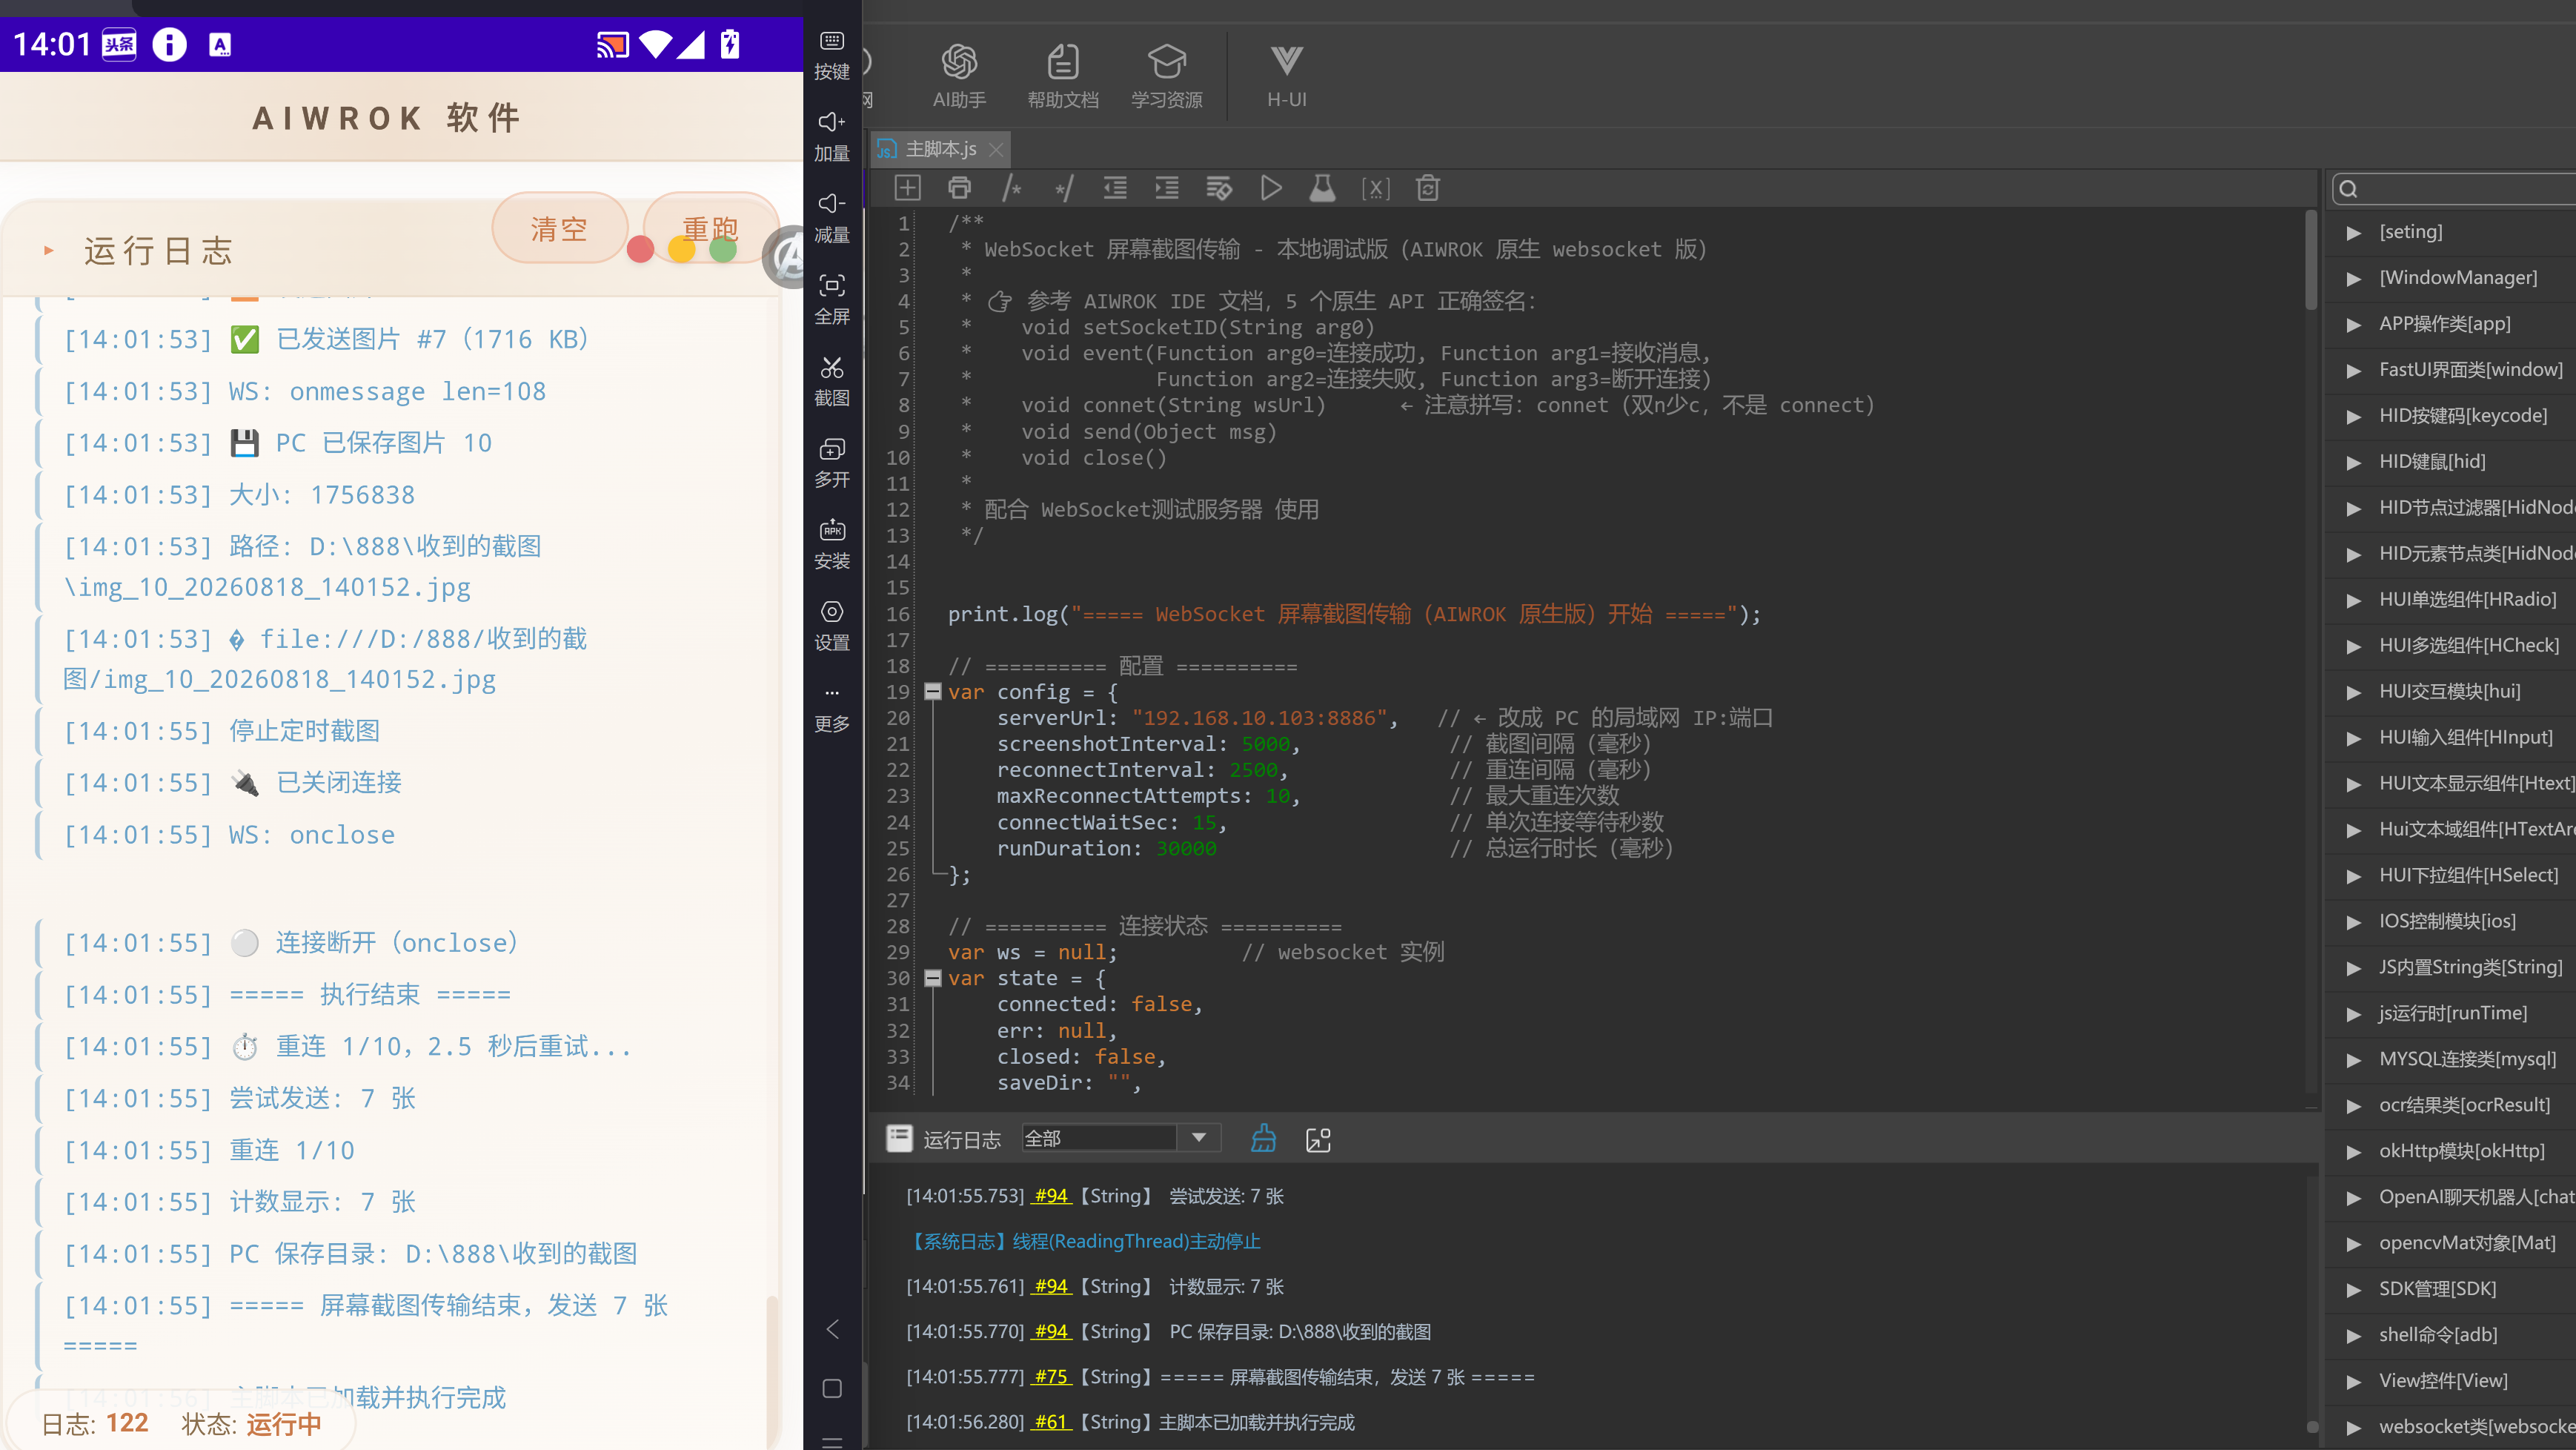This screenshot has width=2576, height=1450.
Task: Expand SDK管理[SDK] node
Action: [2353, 1290]
